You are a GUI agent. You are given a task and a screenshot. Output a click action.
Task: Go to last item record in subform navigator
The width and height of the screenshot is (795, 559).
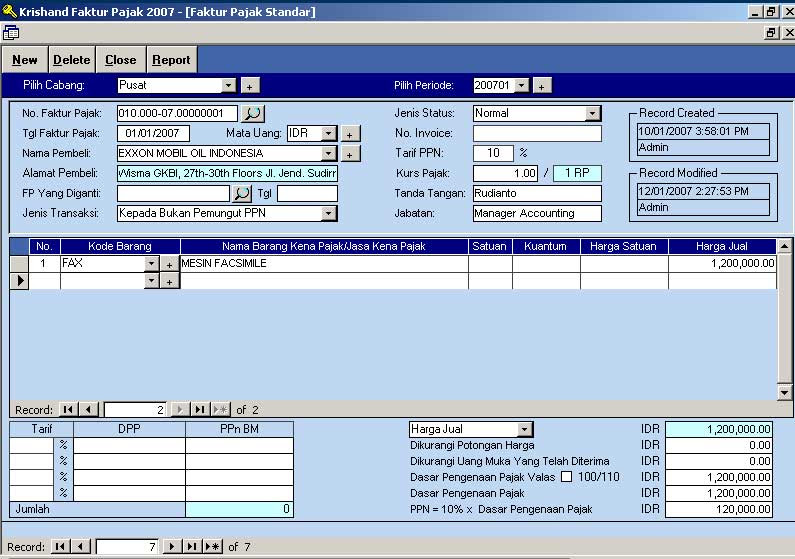pyautogui.click(x=200, y=409)
